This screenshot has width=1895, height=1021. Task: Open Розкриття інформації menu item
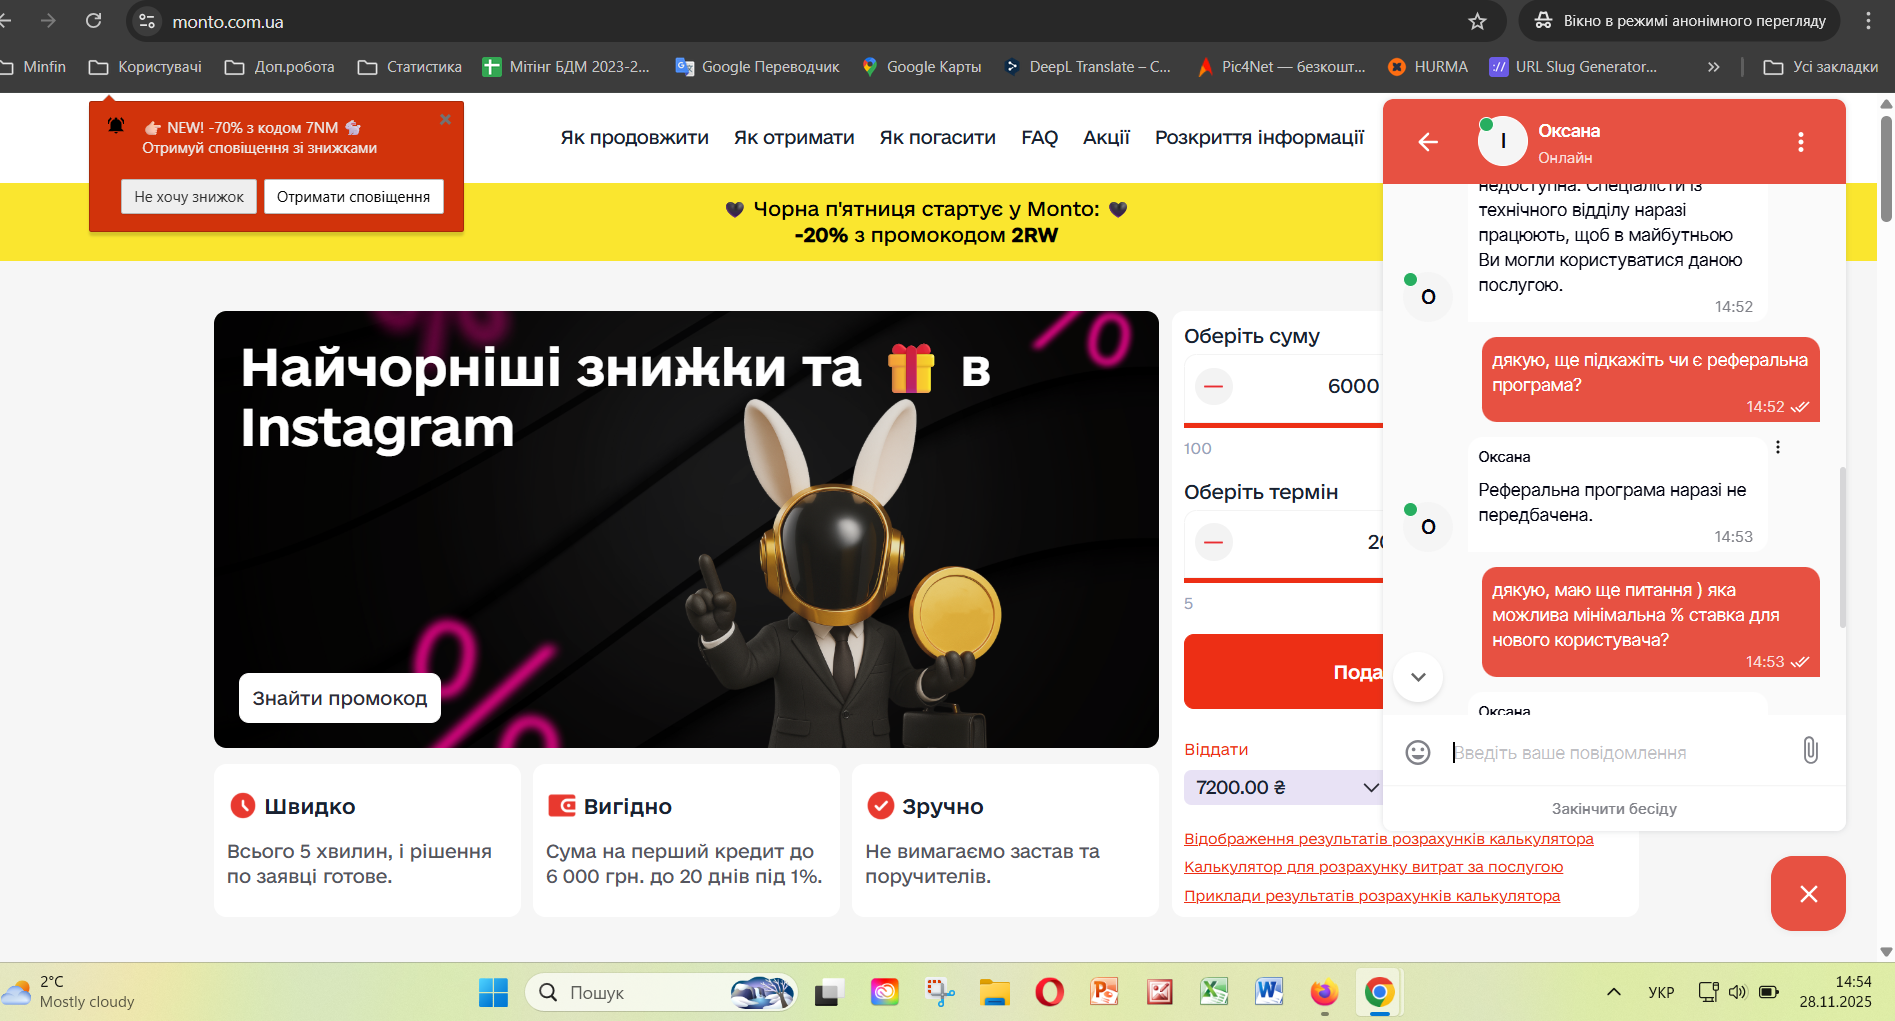[1259, 137]
